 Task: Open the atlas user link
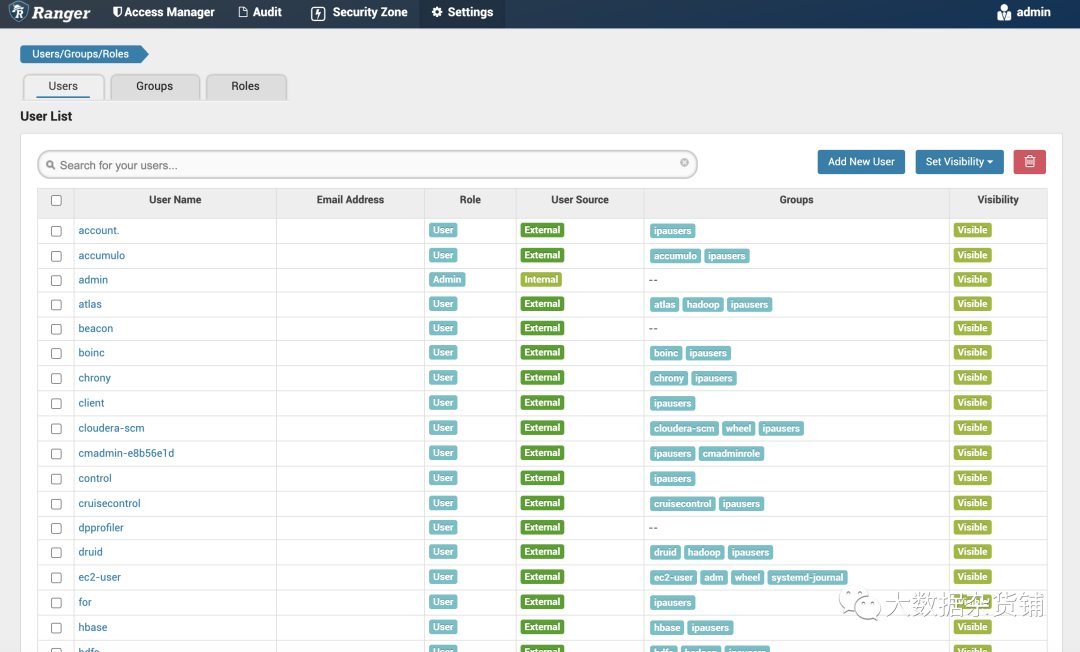pos(90,304)
